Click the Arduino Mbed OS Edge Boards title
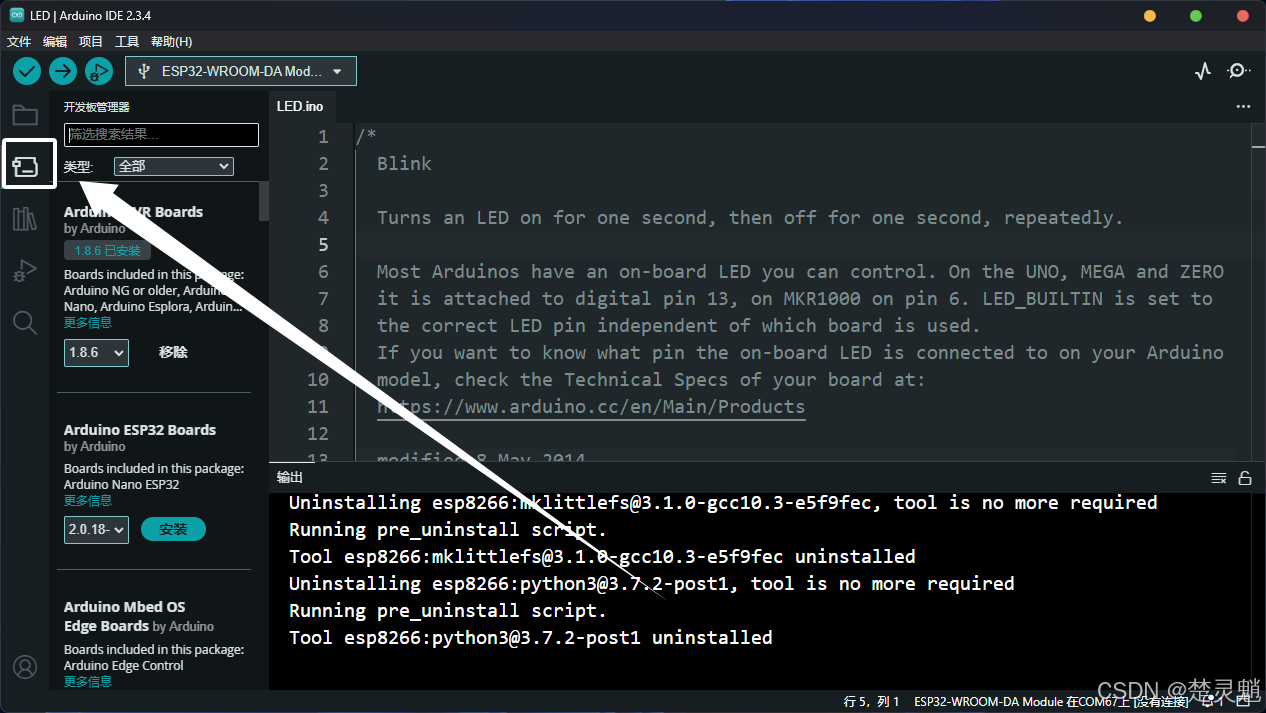 click(x=124, y=616)
